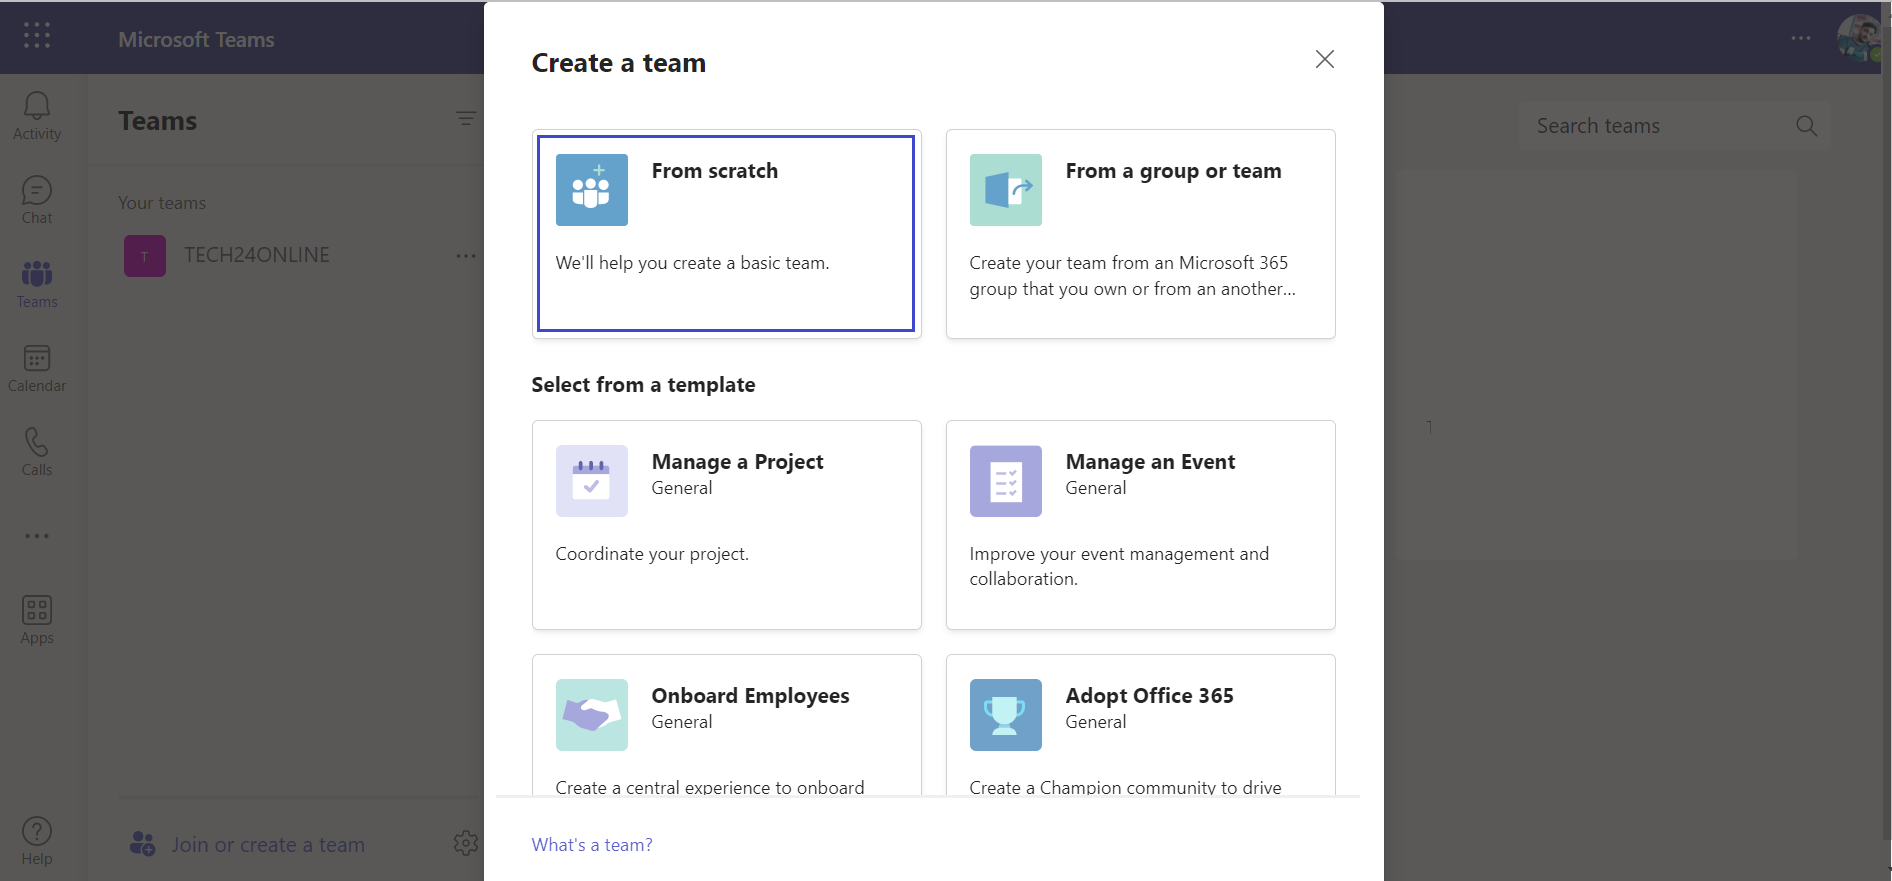Click the search magnifier icon
The height and width of the screenshot is (881, 1892).
click(1806, 126)
